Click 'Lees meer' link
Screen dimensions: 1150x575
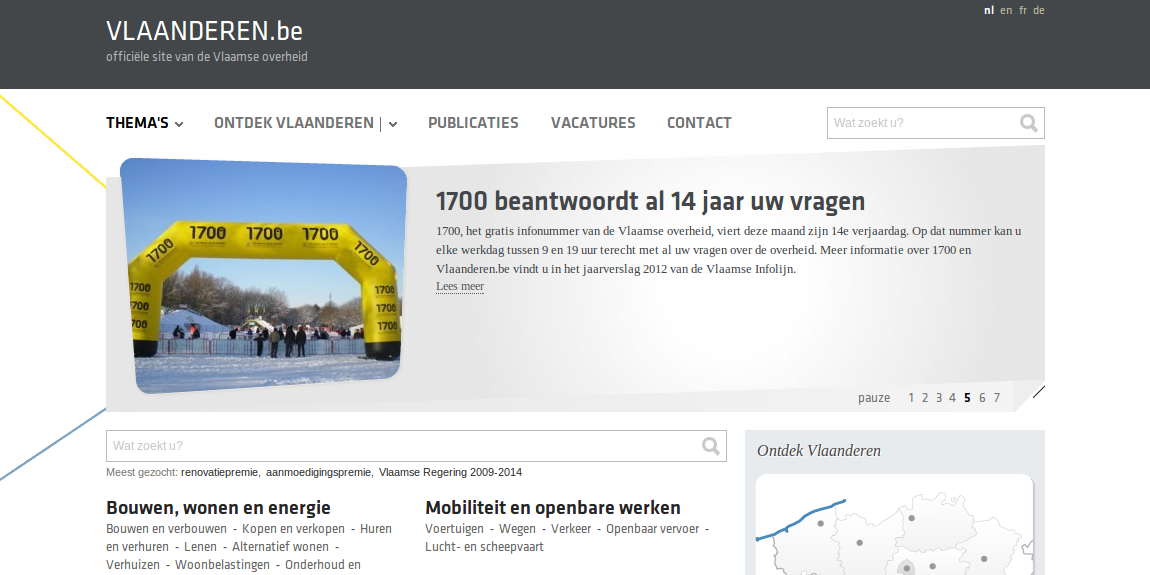pos(460,286)
